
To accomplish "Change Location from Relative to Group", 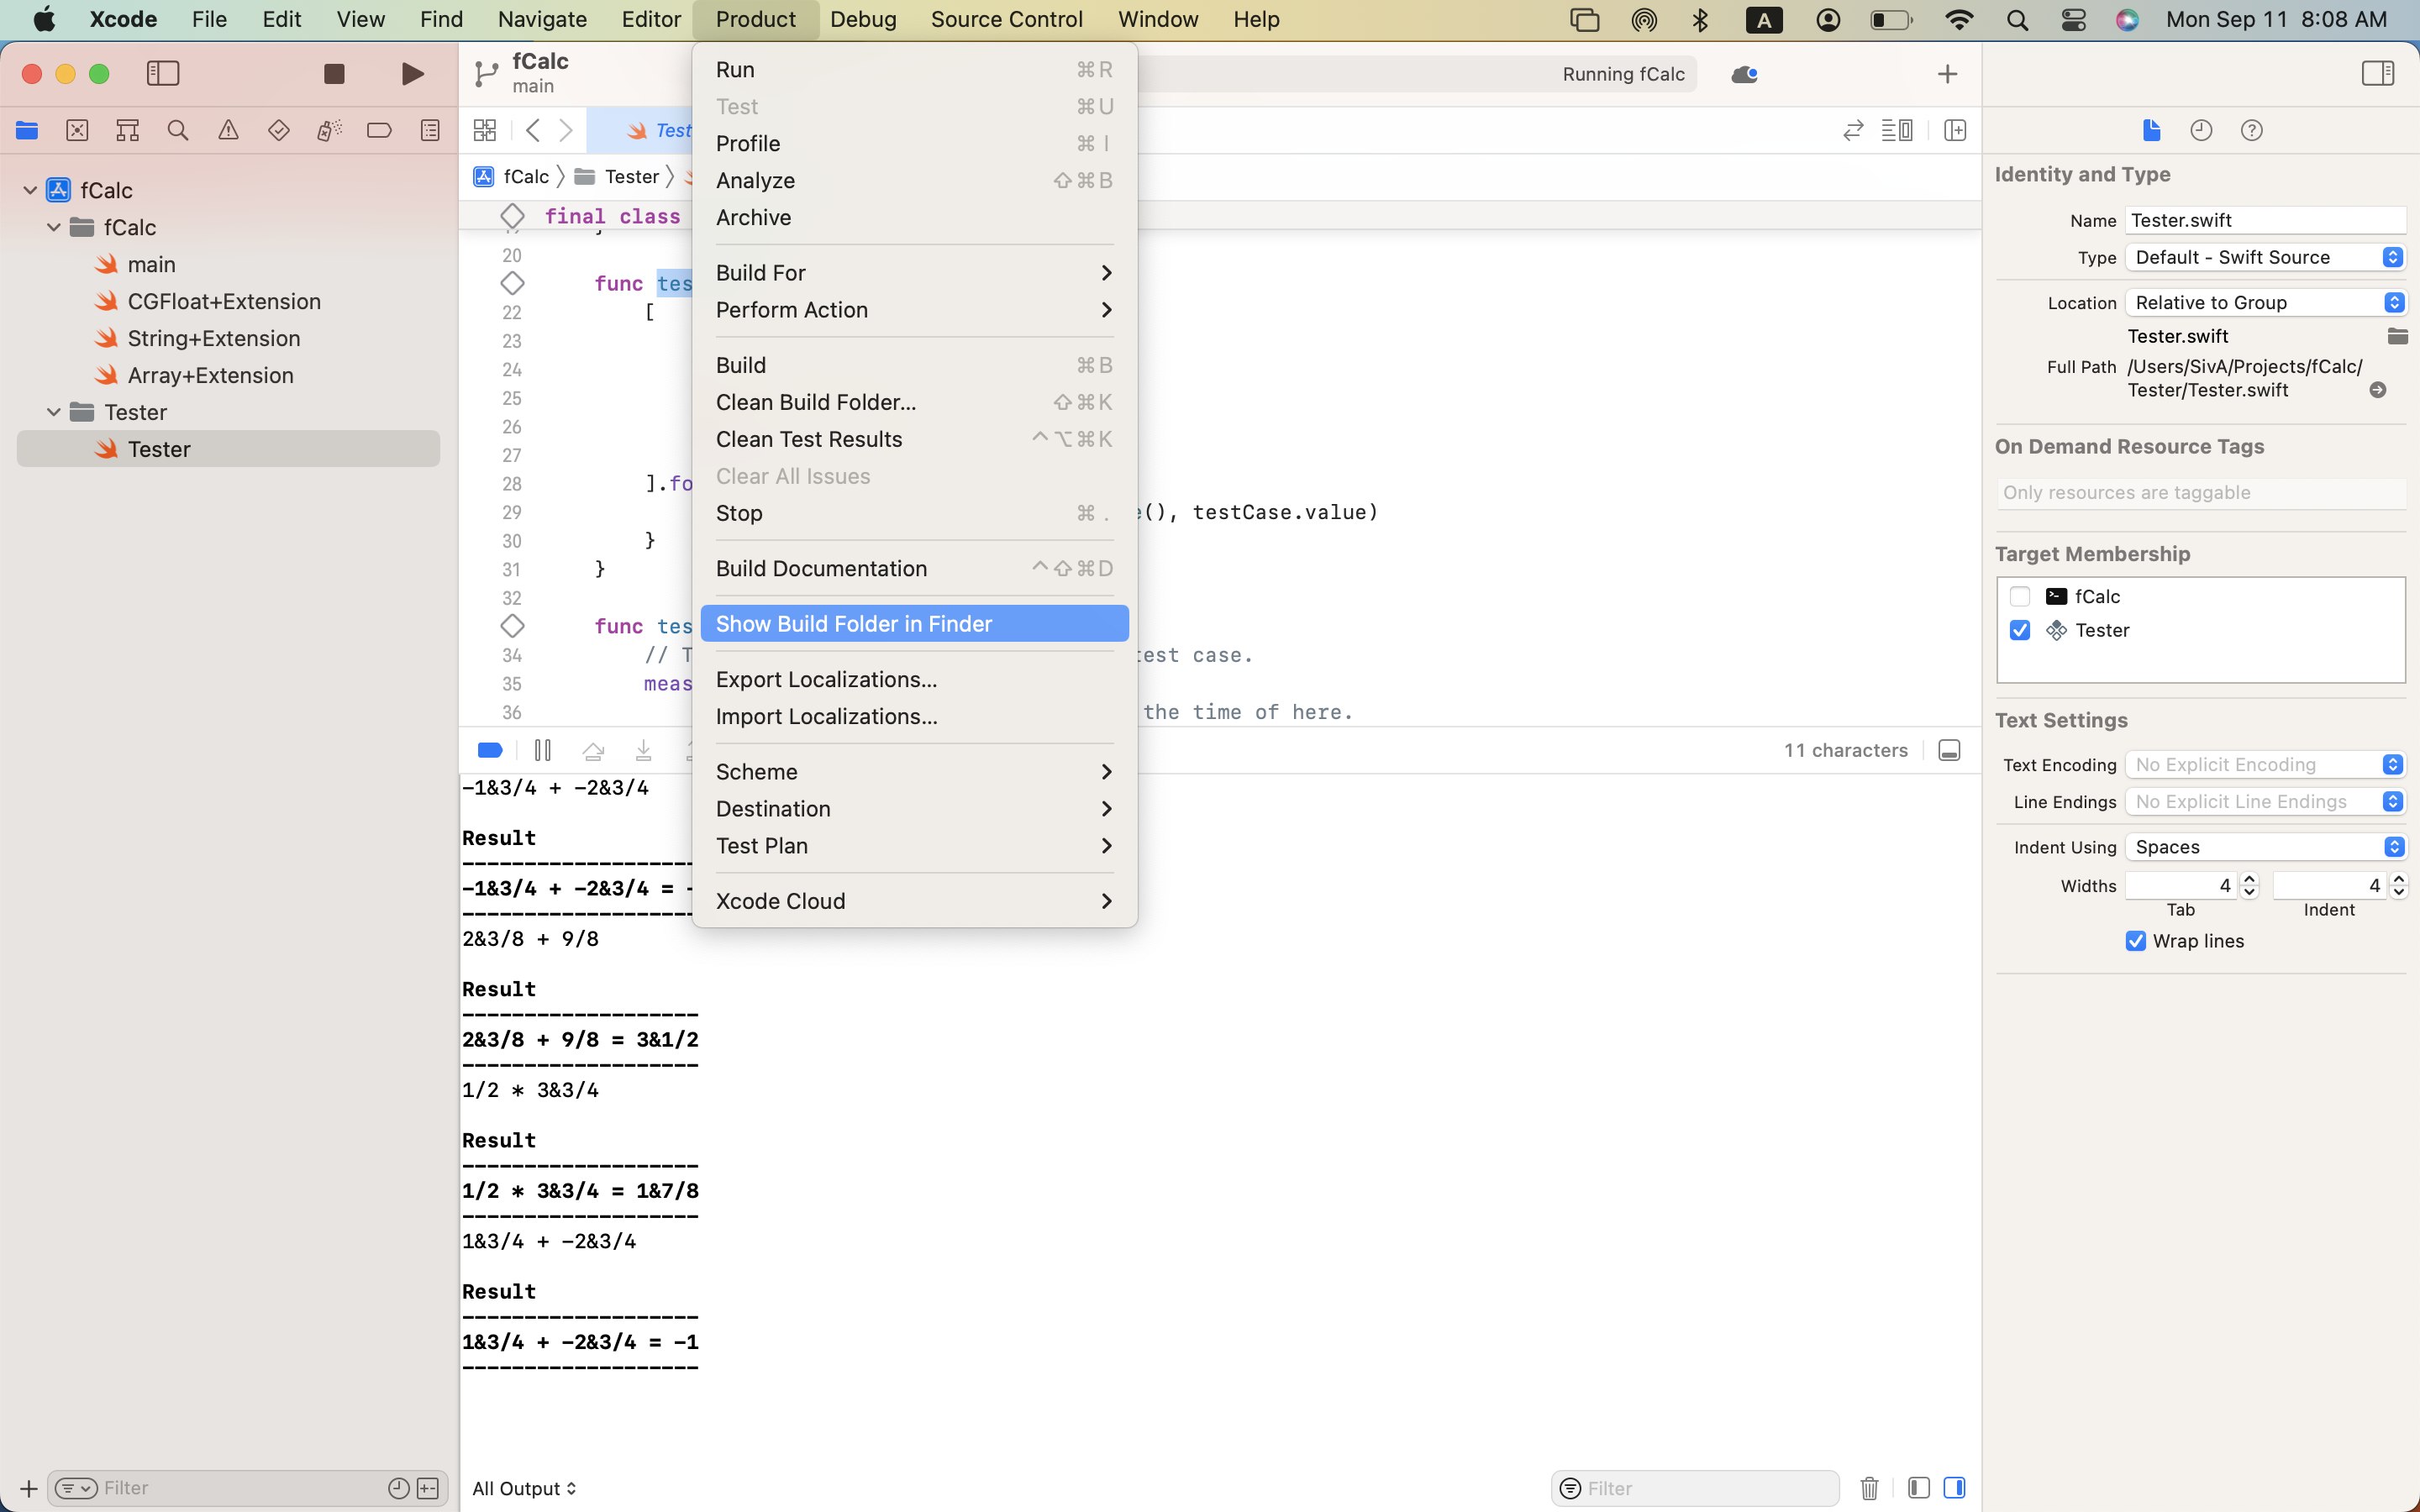I will [x=2265, y=302].
